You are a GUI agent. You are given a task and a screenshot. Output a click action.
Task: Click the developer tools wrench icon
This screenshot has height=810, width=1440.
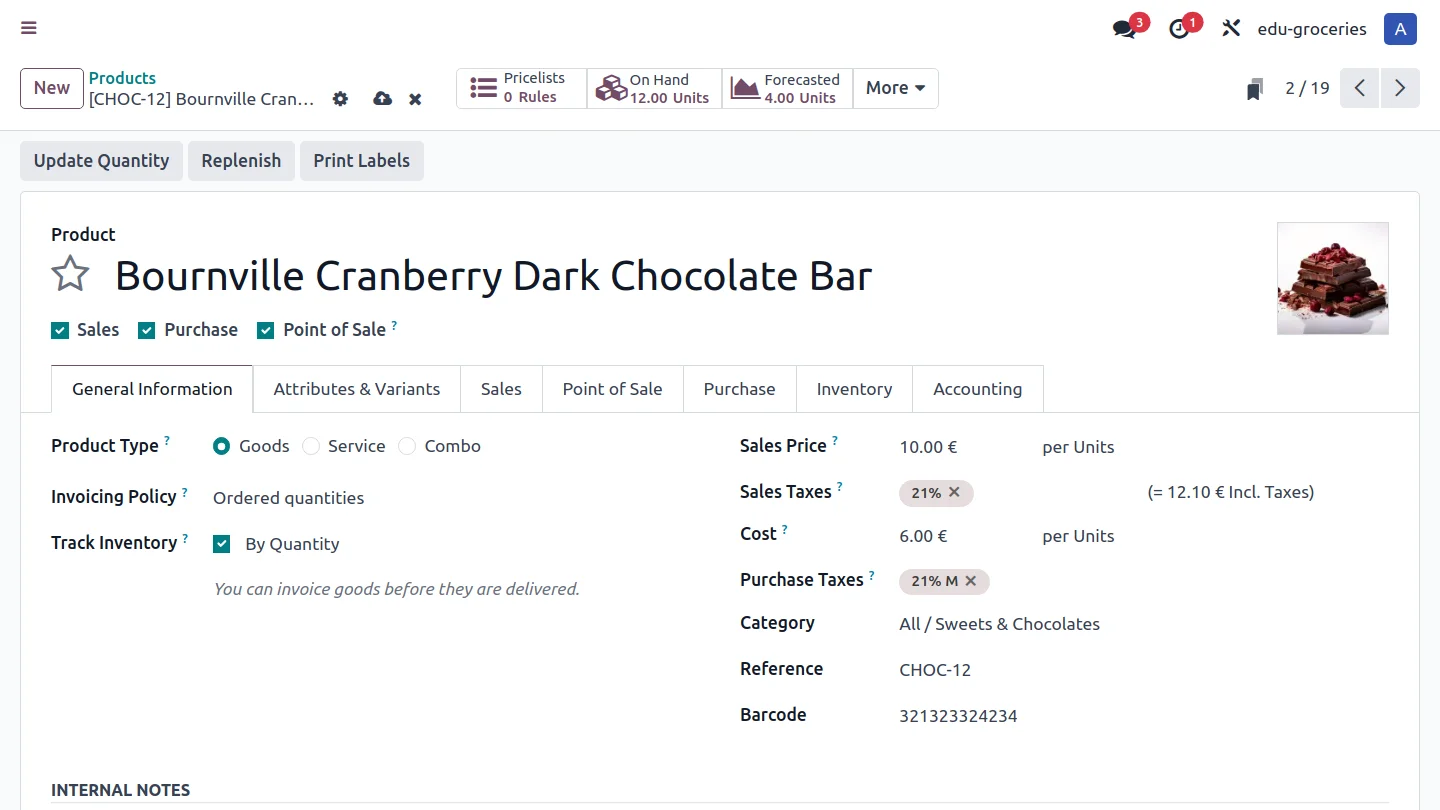coord(1231,29)
